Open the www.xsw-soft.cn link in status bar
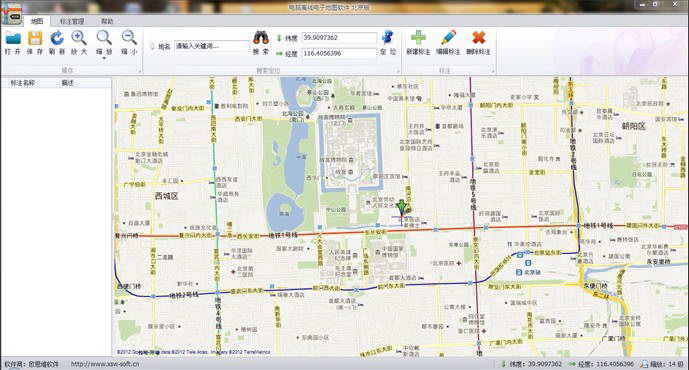 click(x=105, y=364)
